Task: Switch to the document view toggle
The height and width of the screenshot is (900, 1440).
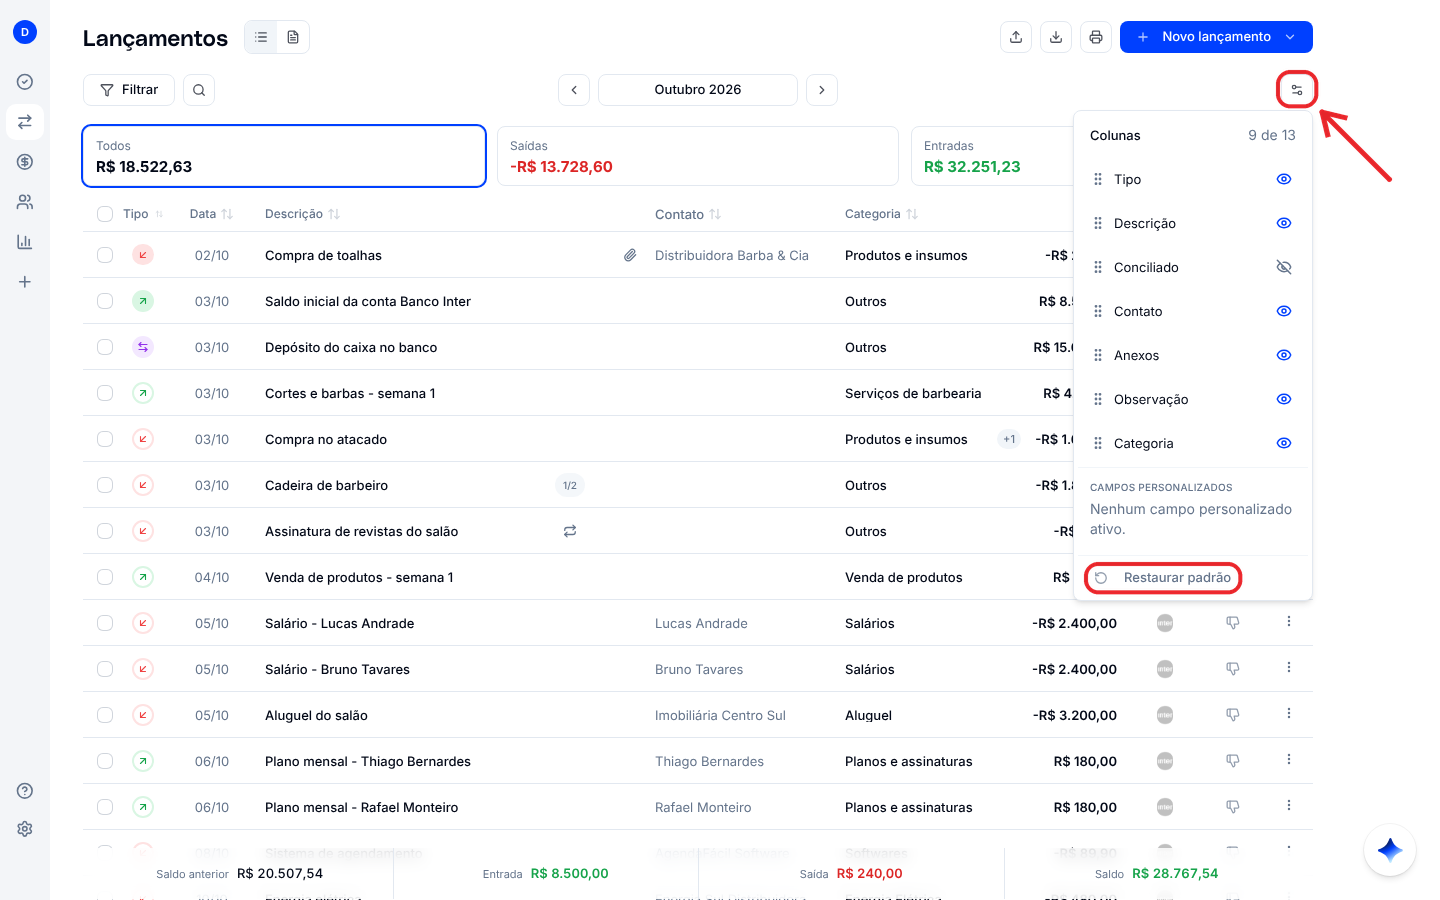Action: coord(293,37)
